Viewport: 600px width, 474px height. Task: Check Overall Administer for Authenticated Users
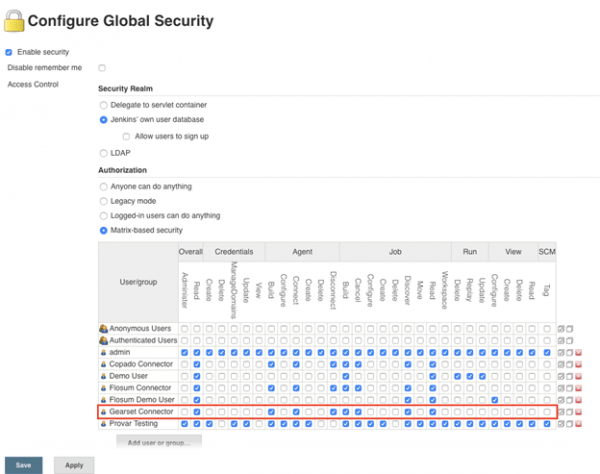(x=184, y=340)
